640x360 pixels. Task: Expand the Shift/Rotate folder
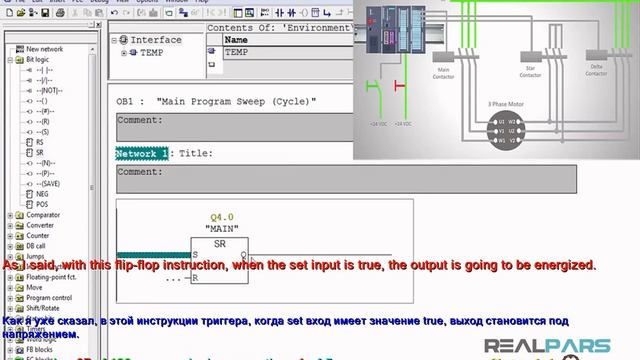(x=10, y=309)
